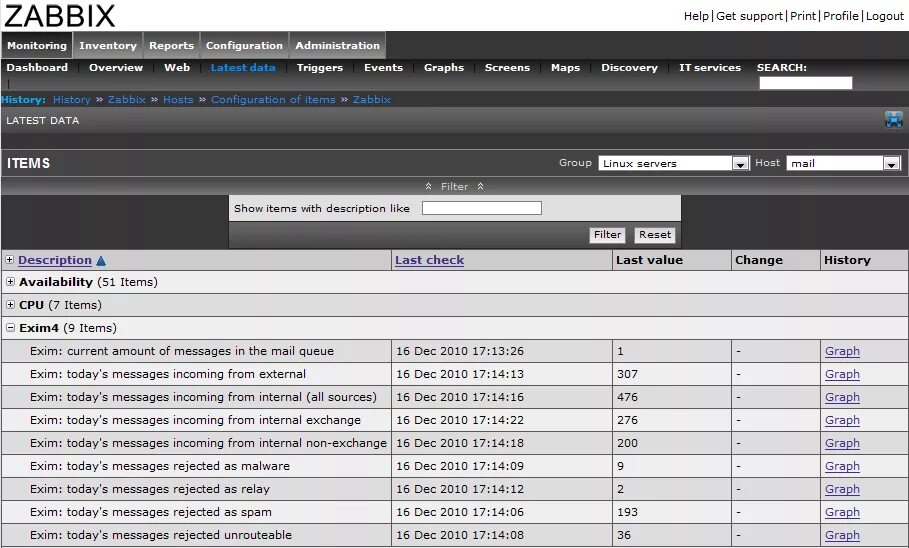
Task: Open the Configuration tab
Action: click(244, 45)
